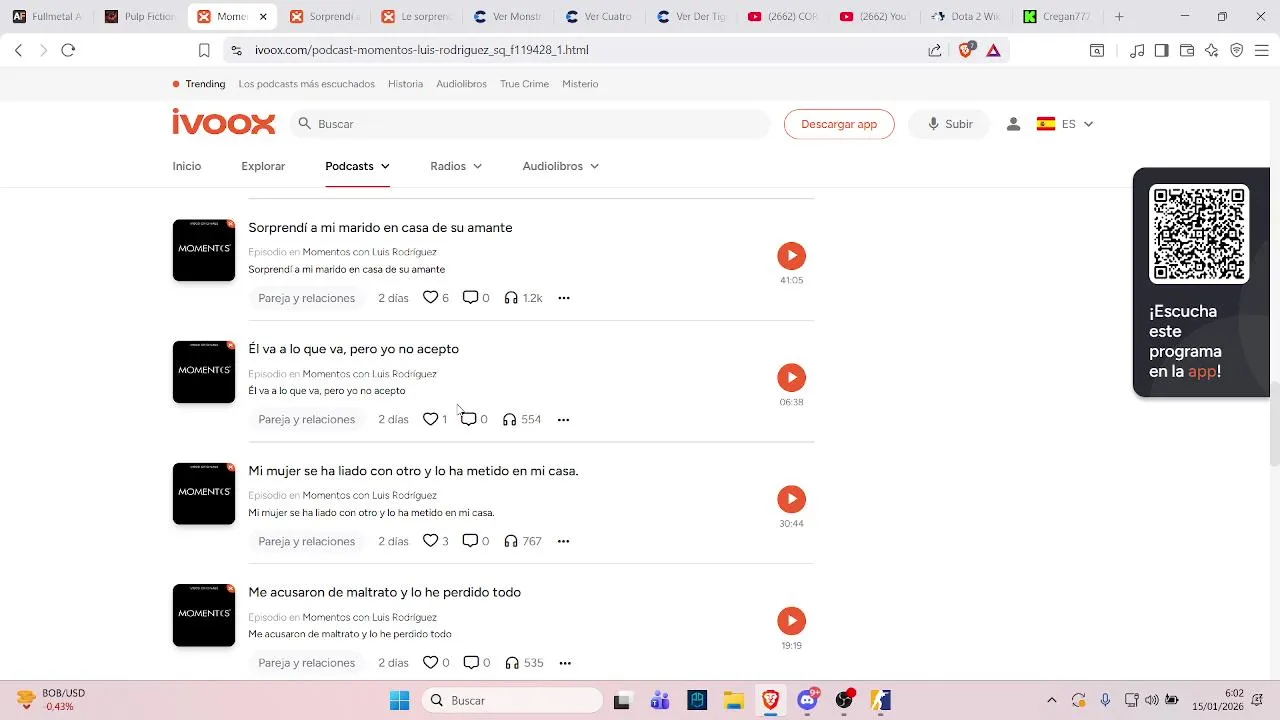Play episode Me acusaron de maltrato
This screenshot has width=1280, height=720.
click(791, 621)
